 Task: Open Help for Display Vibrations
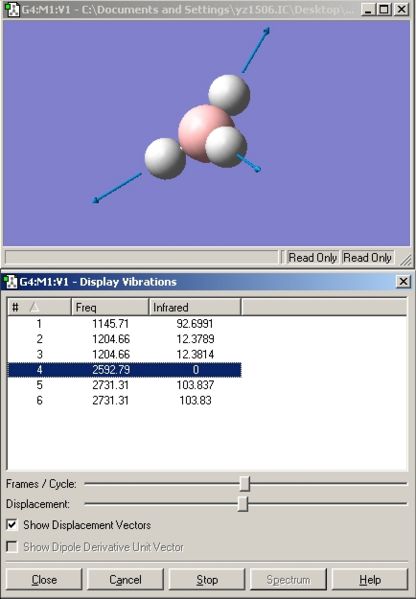[370, 580]
